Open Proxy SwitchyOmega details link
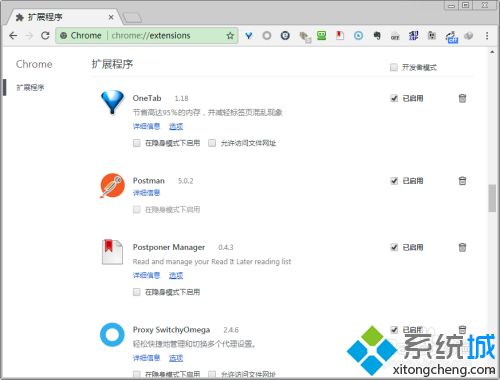The width and height of the screenshot is (500, 380). click(146, 358)
